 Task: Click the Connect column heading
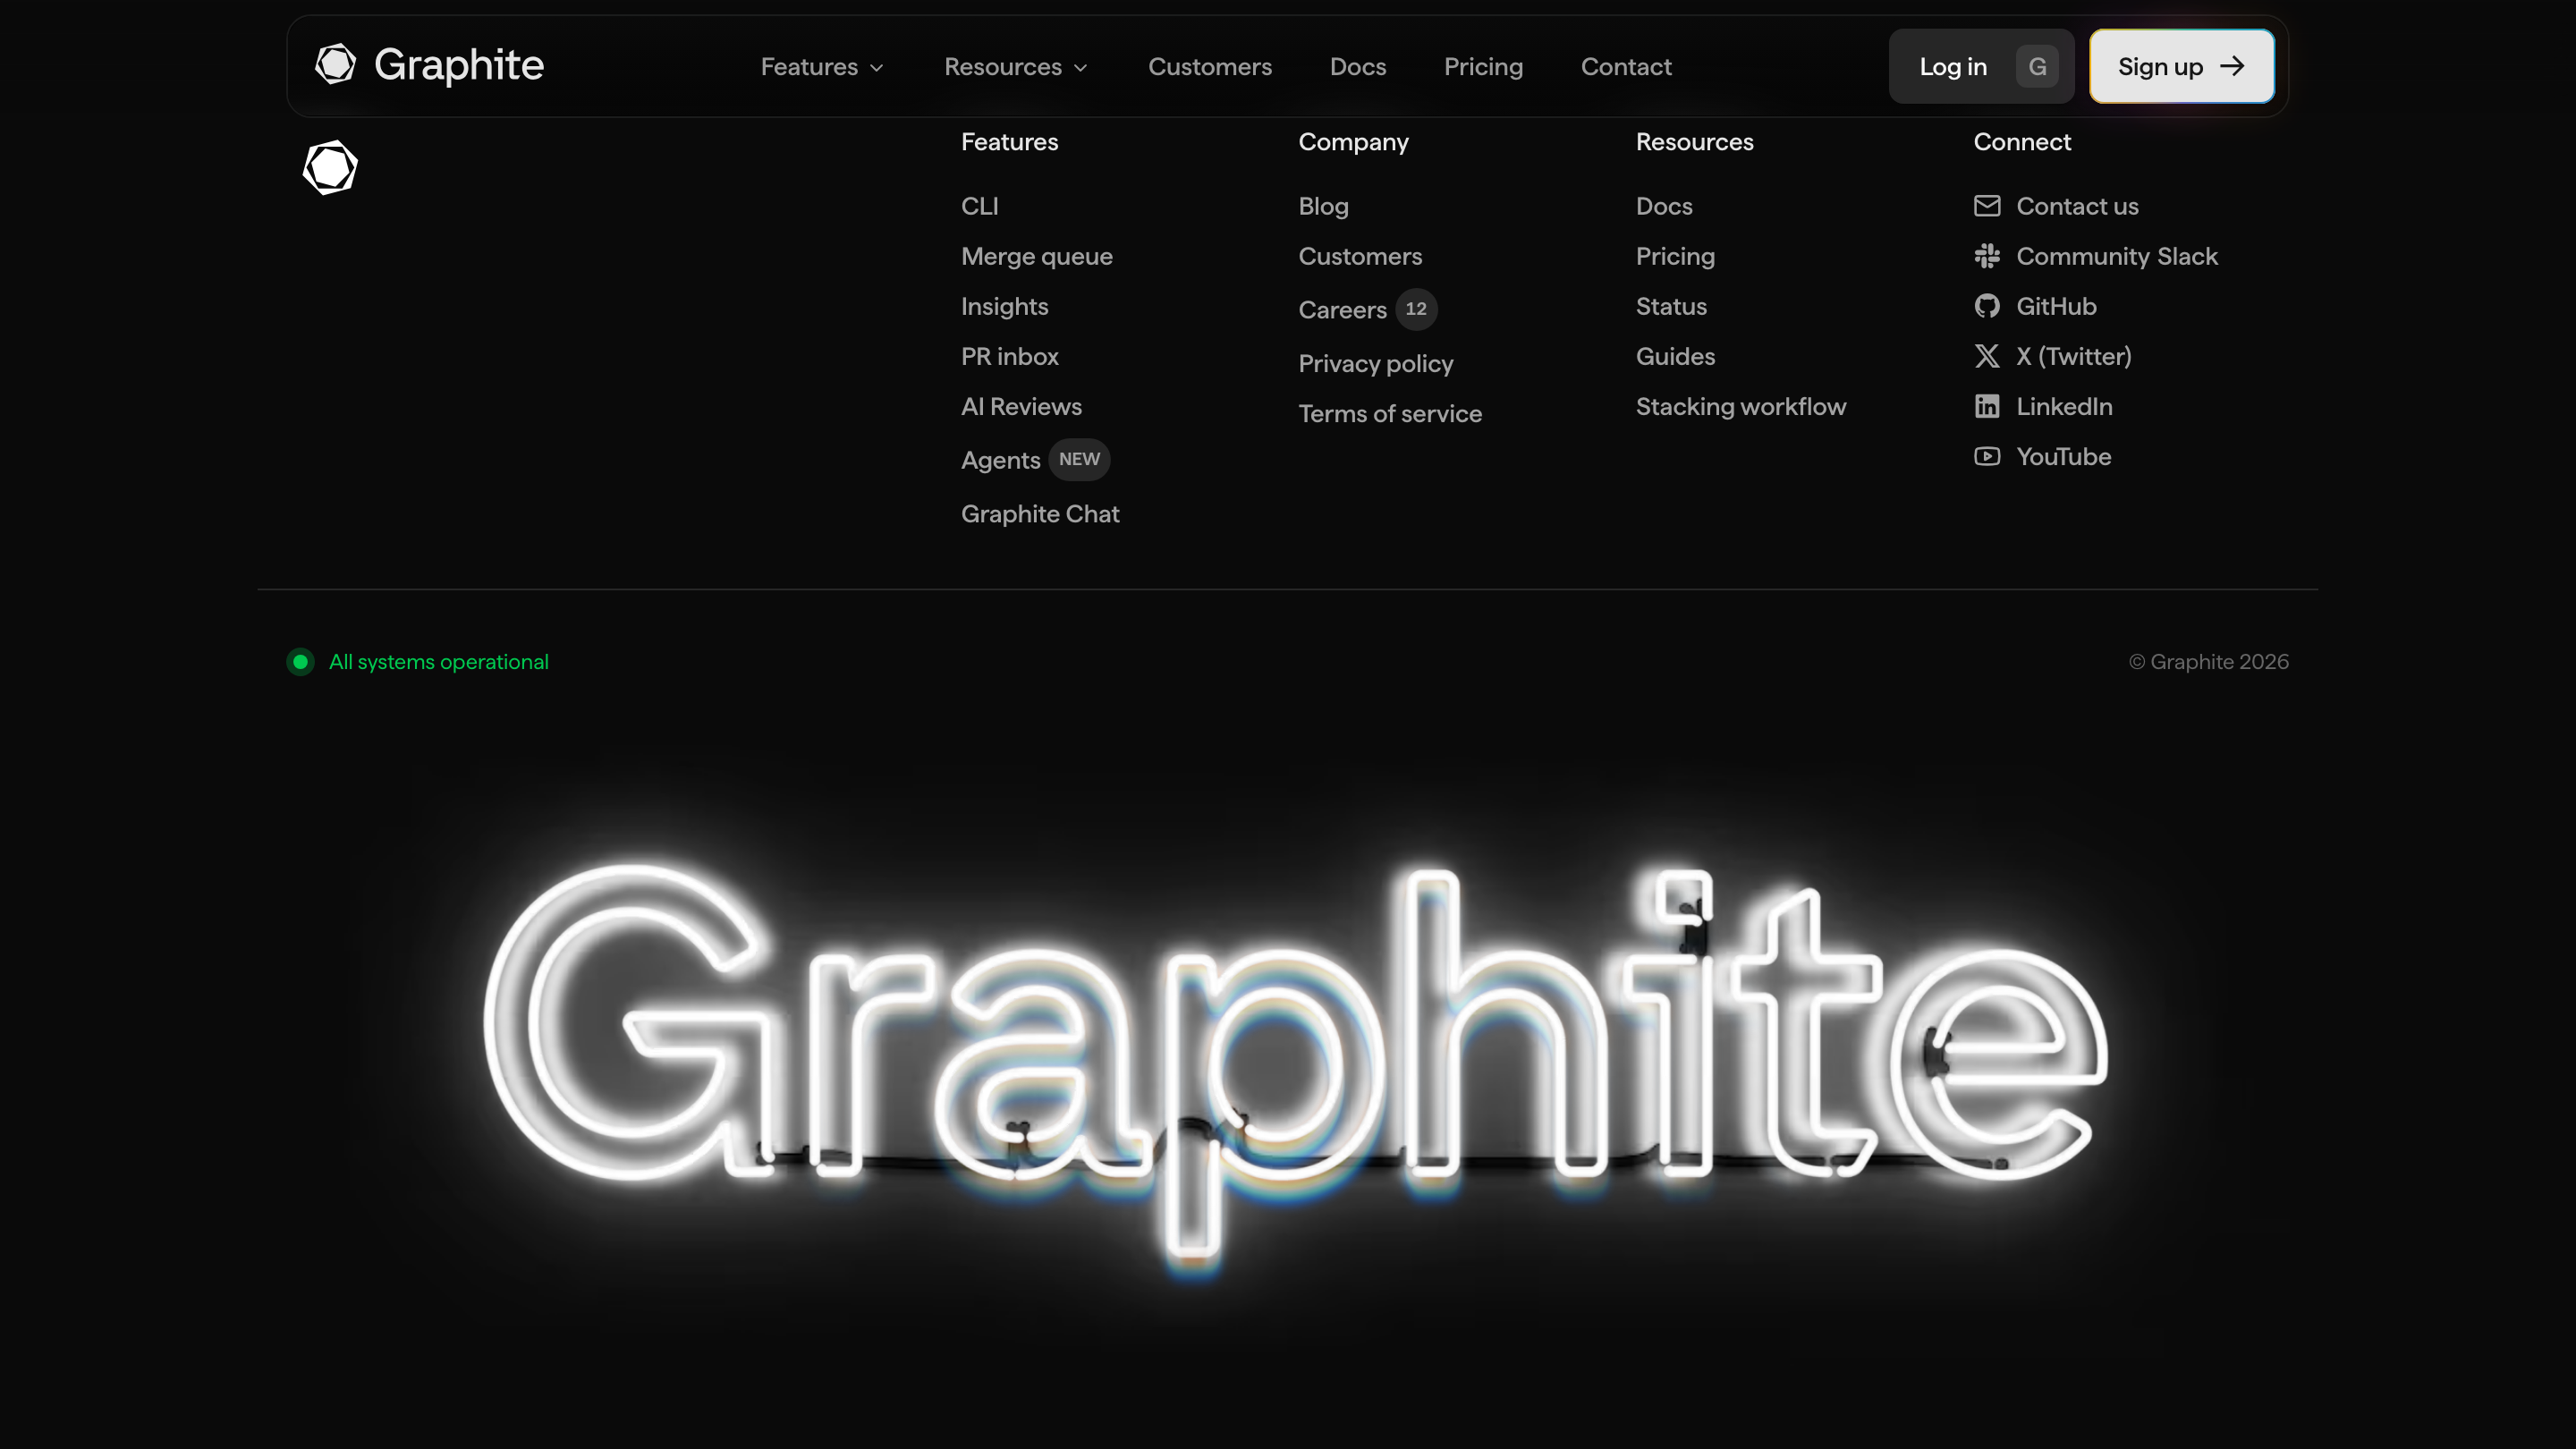[2022, 142]
